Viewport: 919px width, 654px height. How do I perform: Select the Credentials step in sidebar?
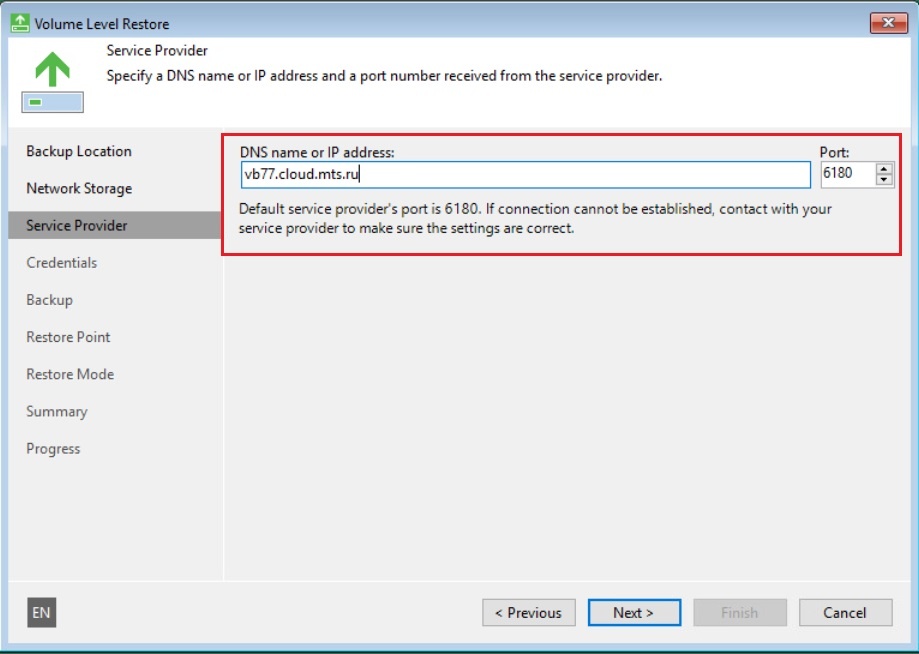tap(62, 263)
